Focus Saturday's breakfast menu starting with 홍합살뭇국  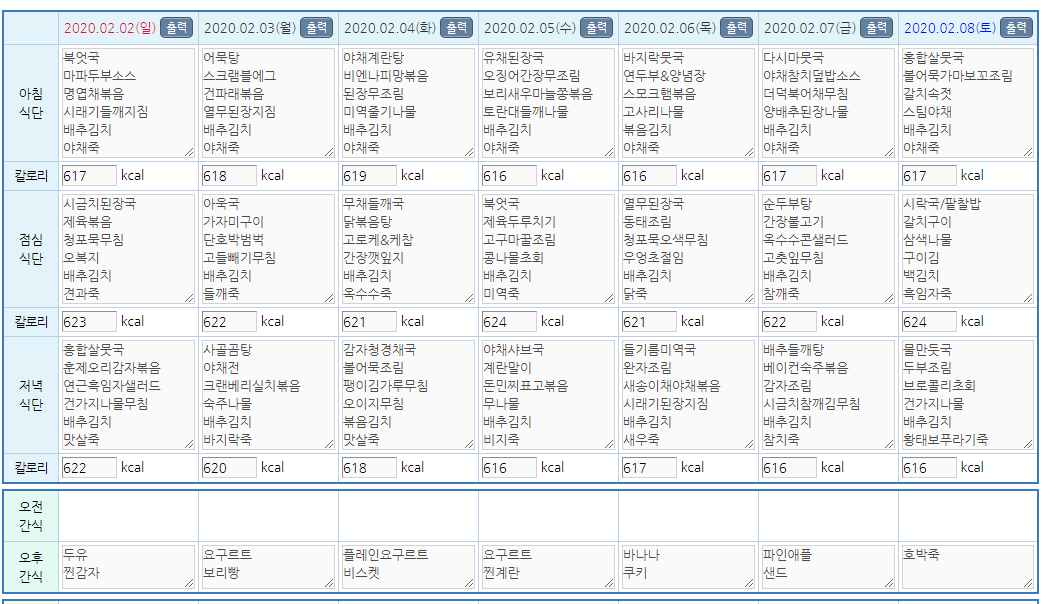967,102
